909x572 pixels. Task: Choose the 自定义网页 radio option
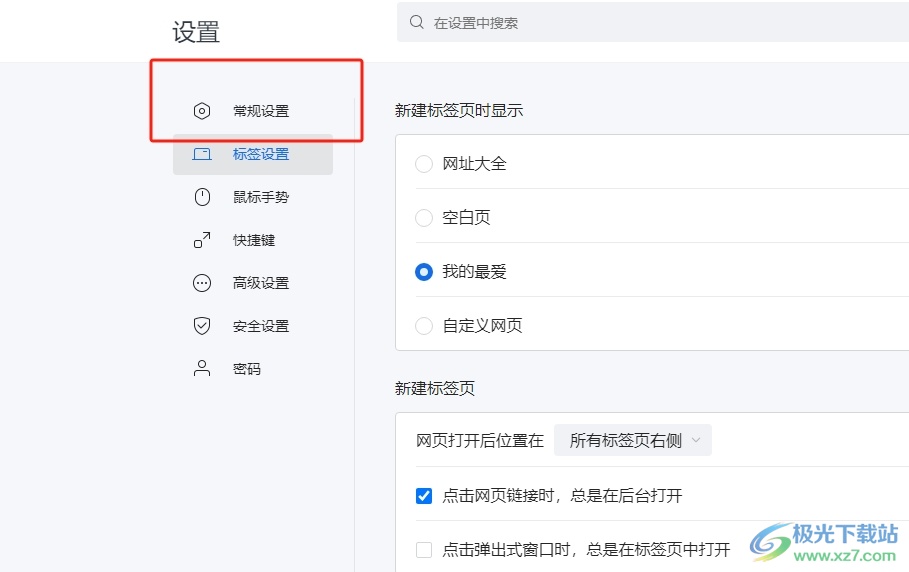point(424,325)
